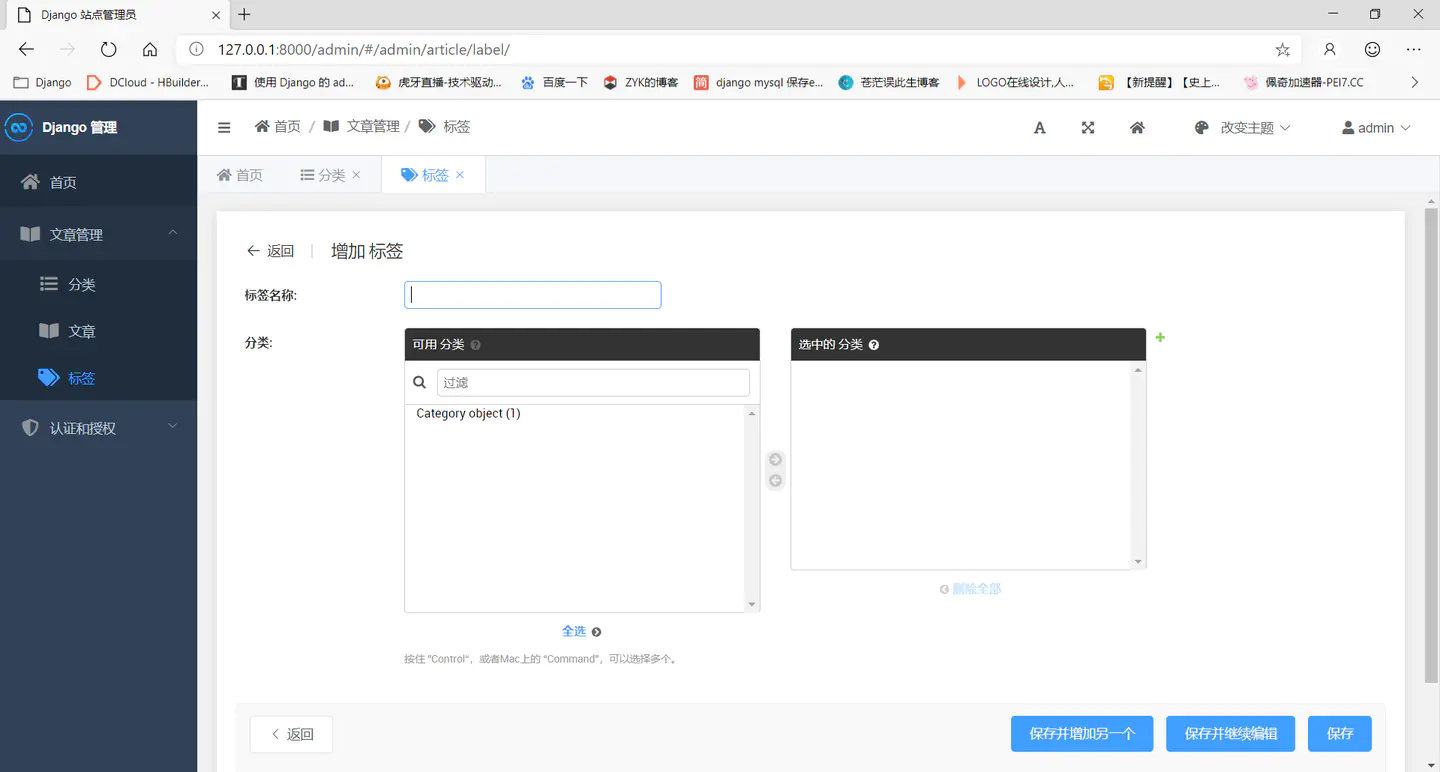
Task: Click the left arrow to remove category
Action: tap(775, 481)
